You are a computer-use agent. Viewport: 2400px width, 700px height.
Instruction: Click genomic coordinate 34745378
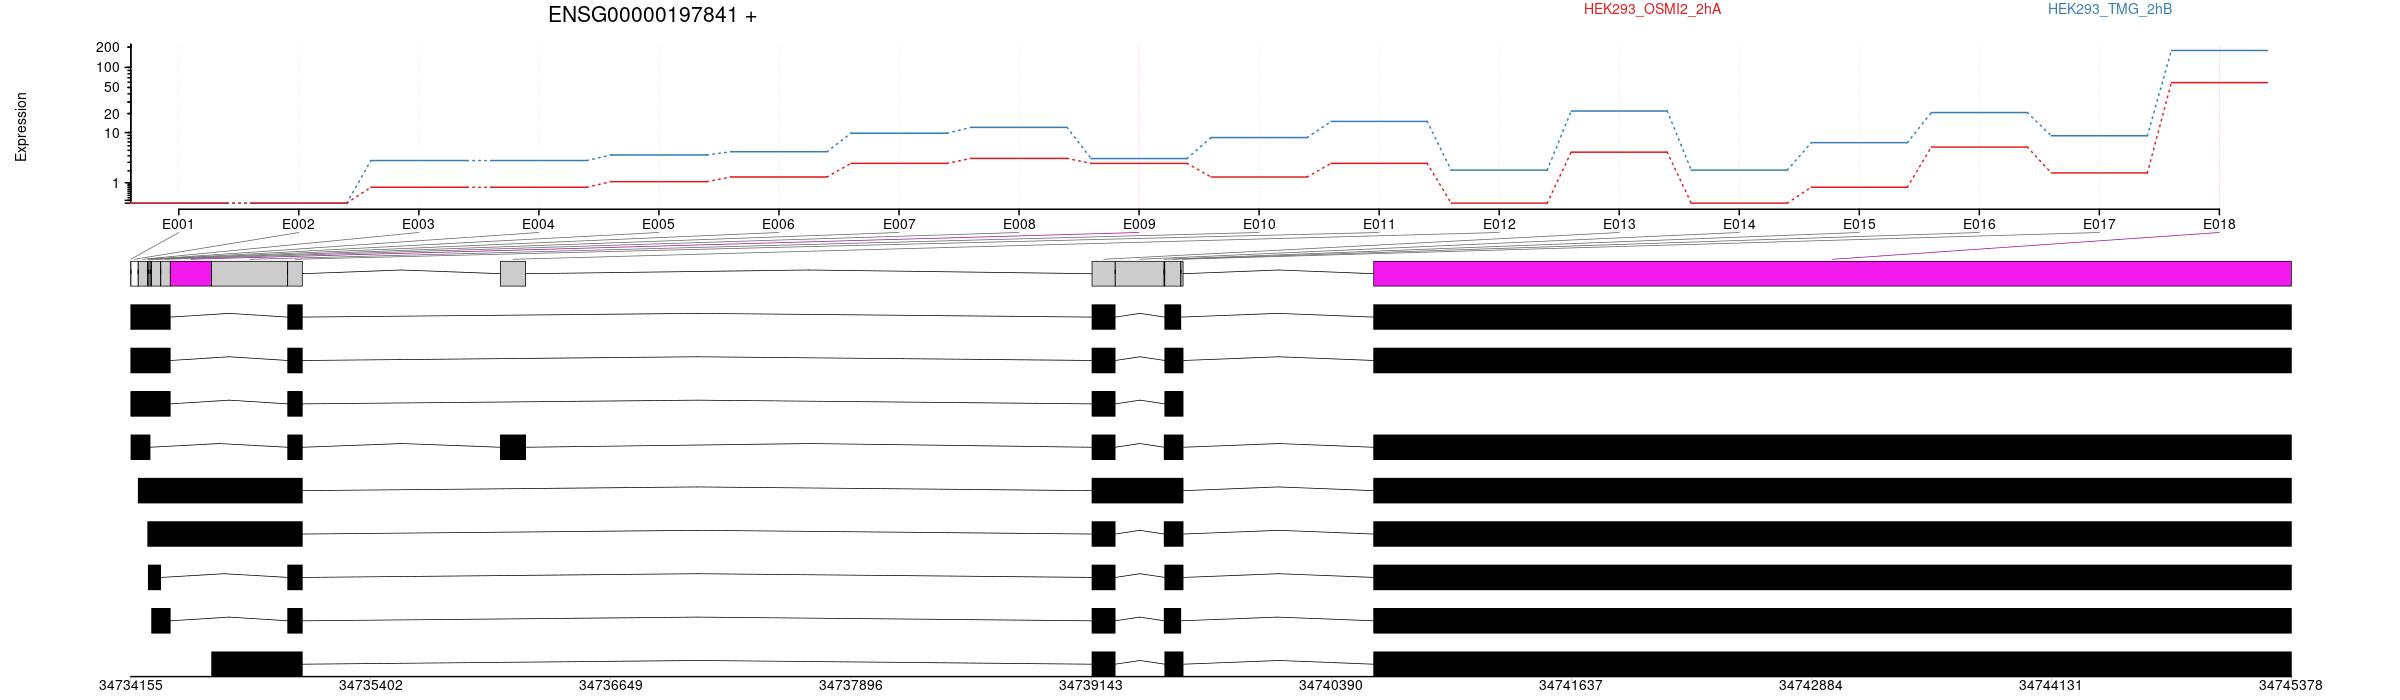coord(2290,686)
